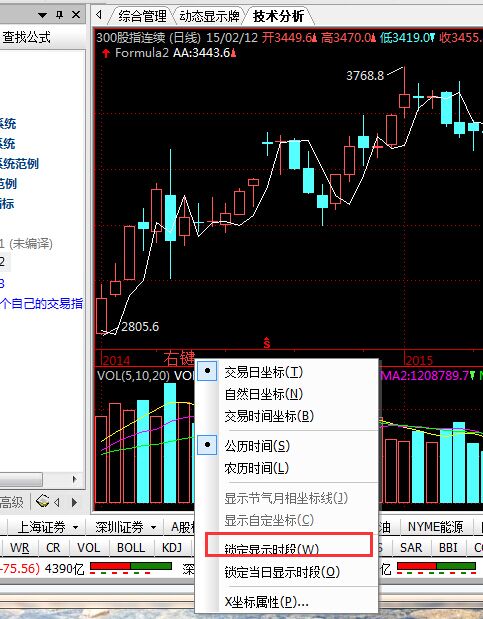Select the SAR indicator tab
The width and height of the screenshot is (483, 619).
tap(411, 548)
